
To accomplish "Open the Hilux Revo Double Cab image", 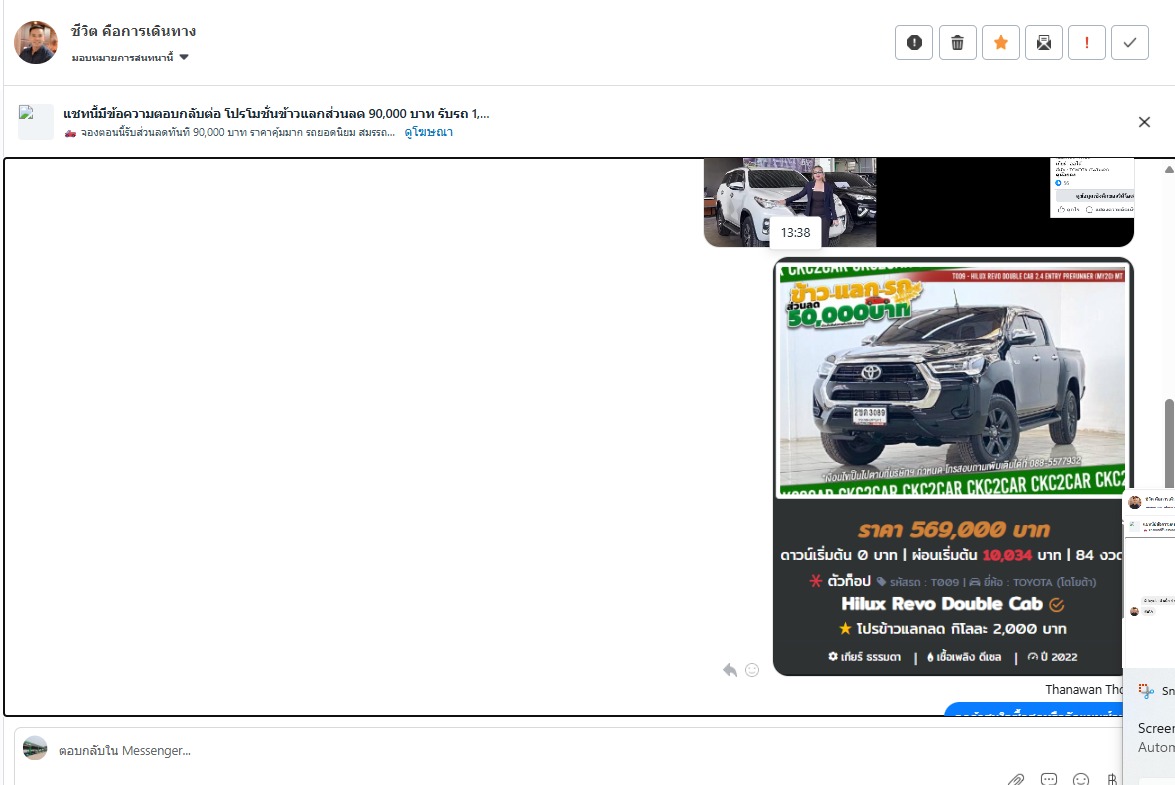I will (x=952, y=466).
